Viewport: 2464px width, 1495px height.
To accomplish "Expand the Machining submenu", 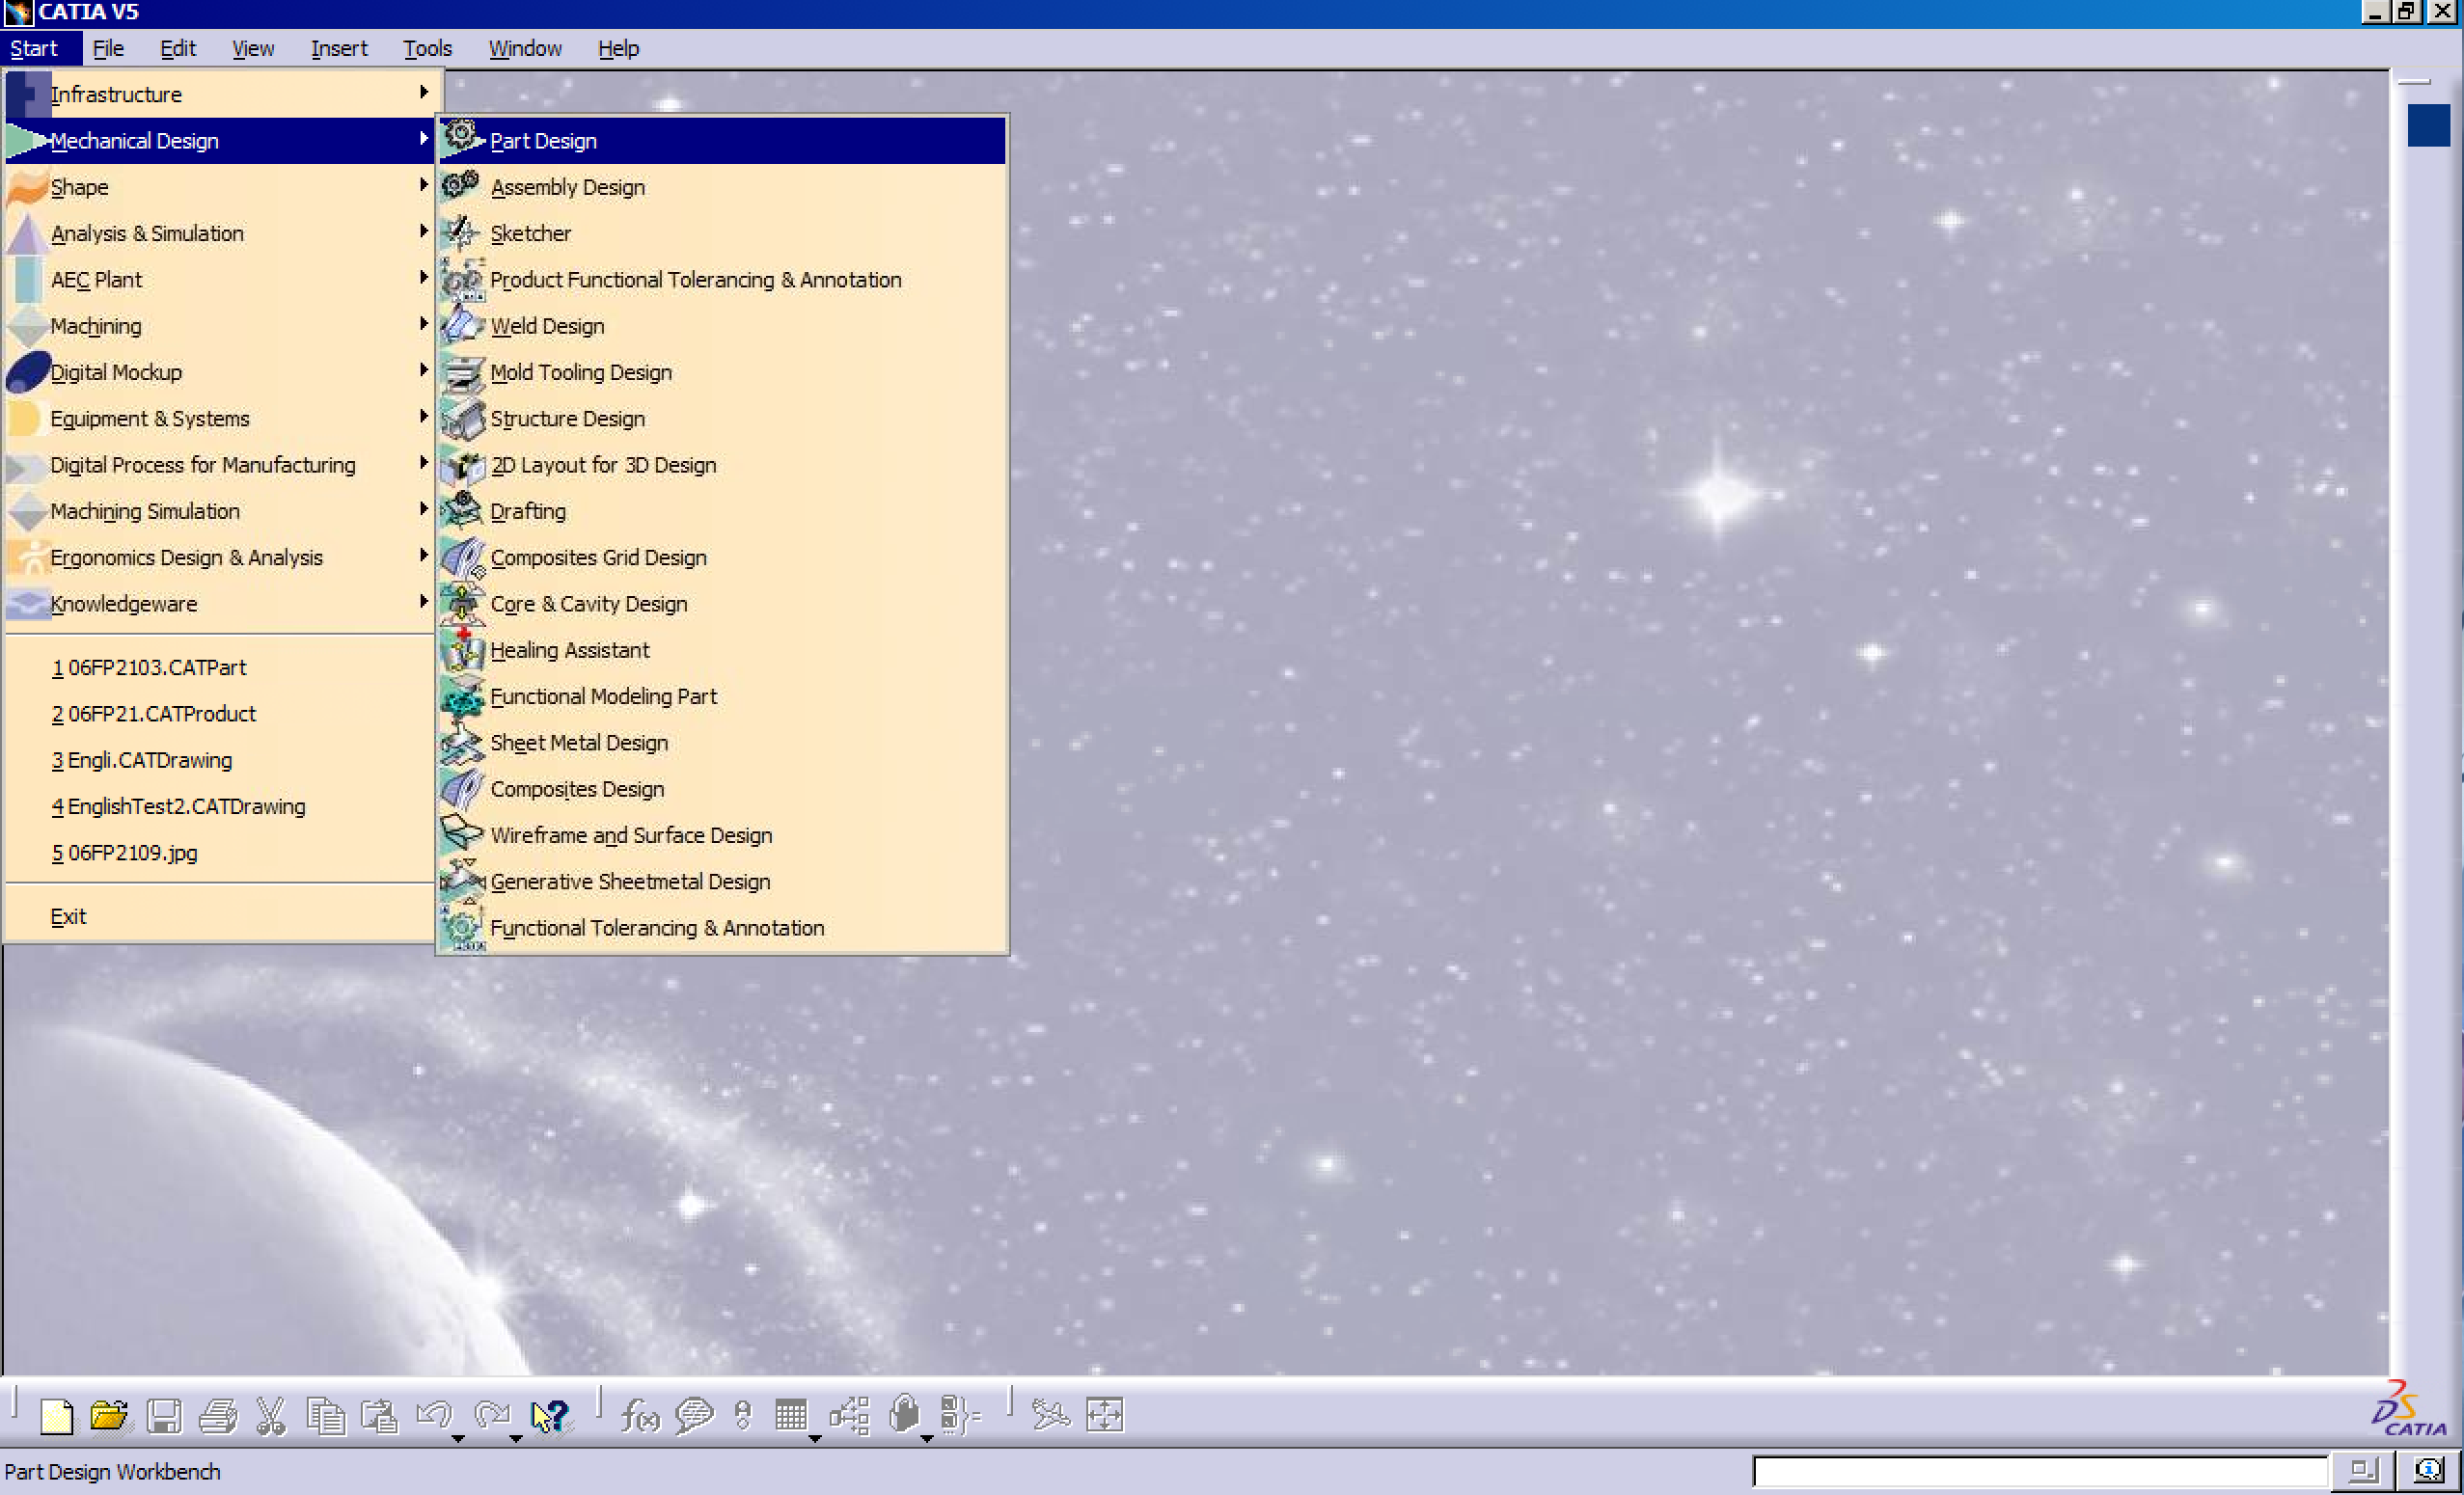I will 219,326.
